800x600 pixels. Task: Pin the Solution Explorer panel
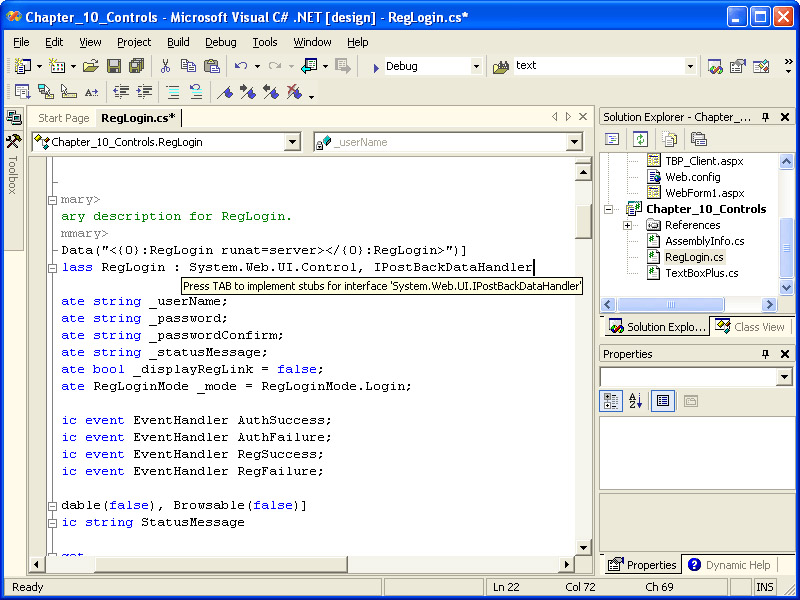766,117
